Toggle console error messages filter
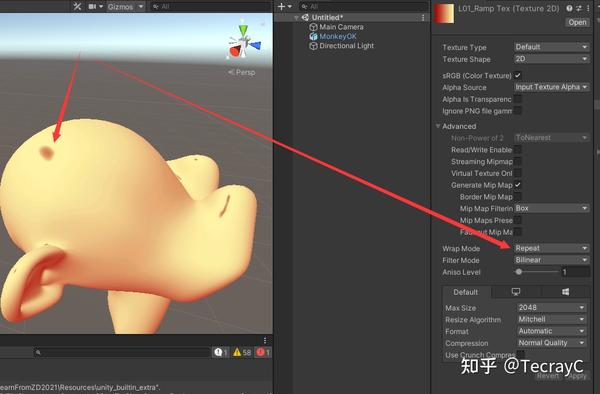Viewport: 600px width, 394px height. (x=263, y=352)
